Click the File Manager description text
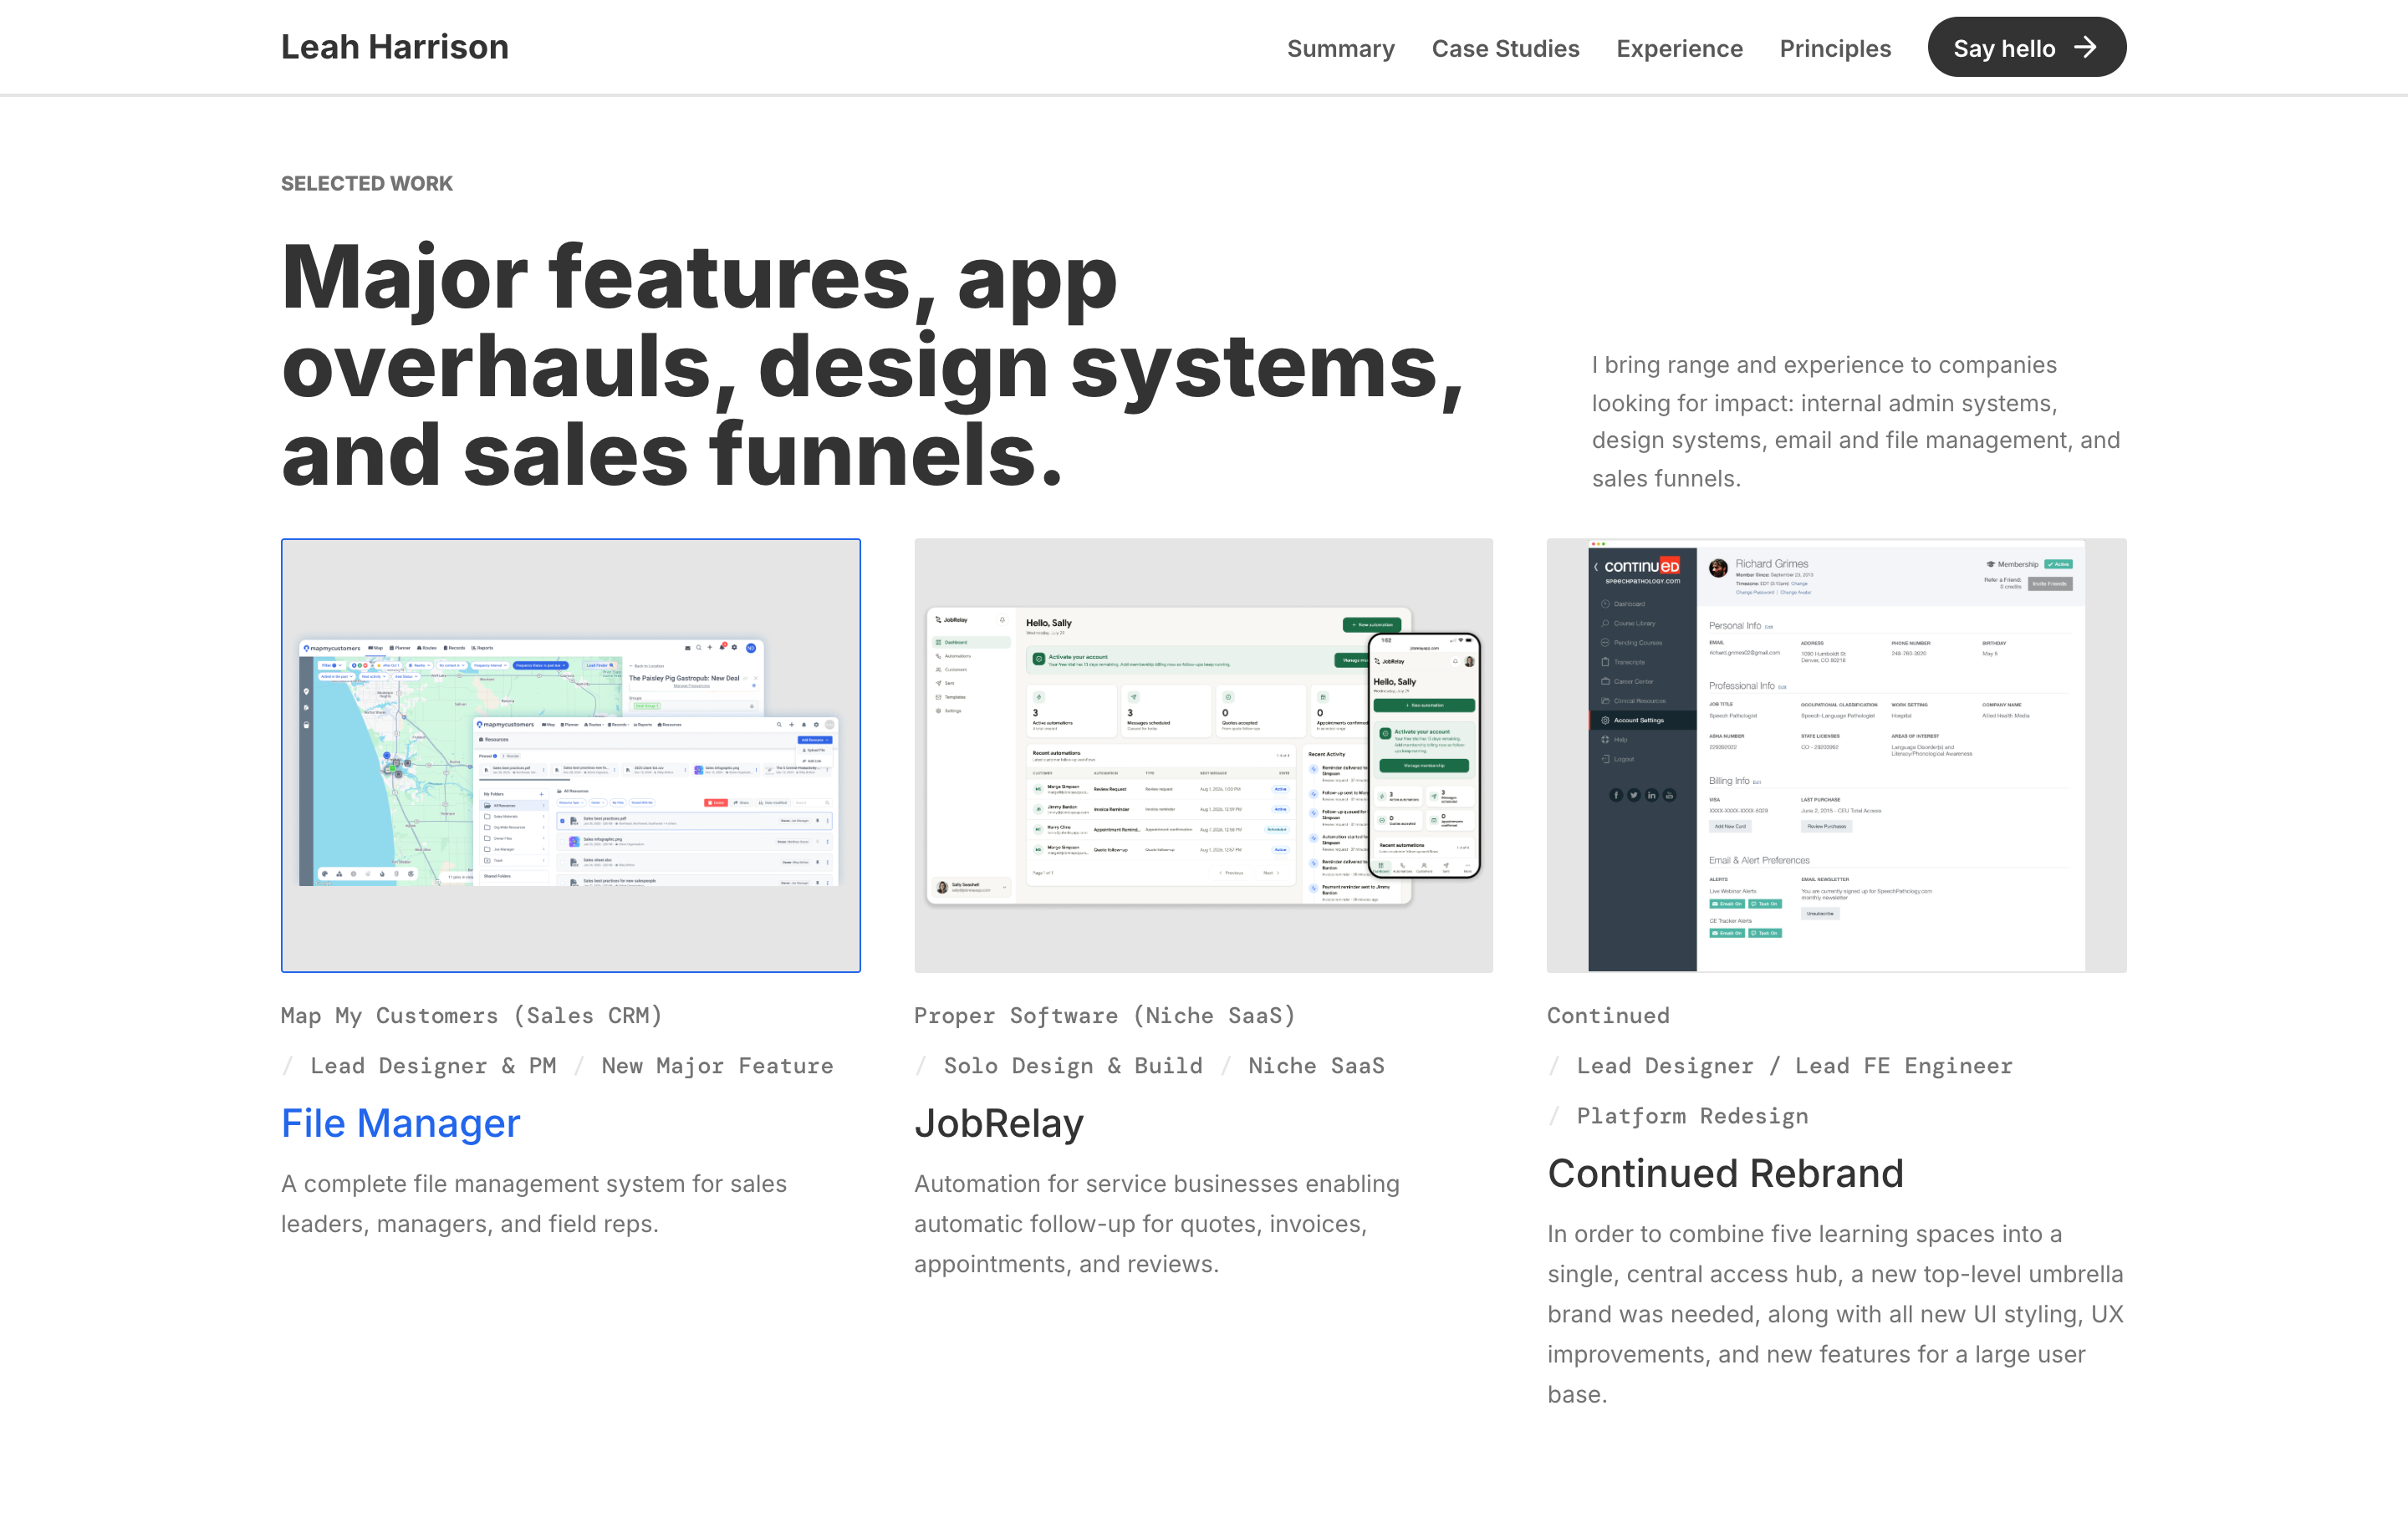 pyautogui.click(x=534, y=1203)
